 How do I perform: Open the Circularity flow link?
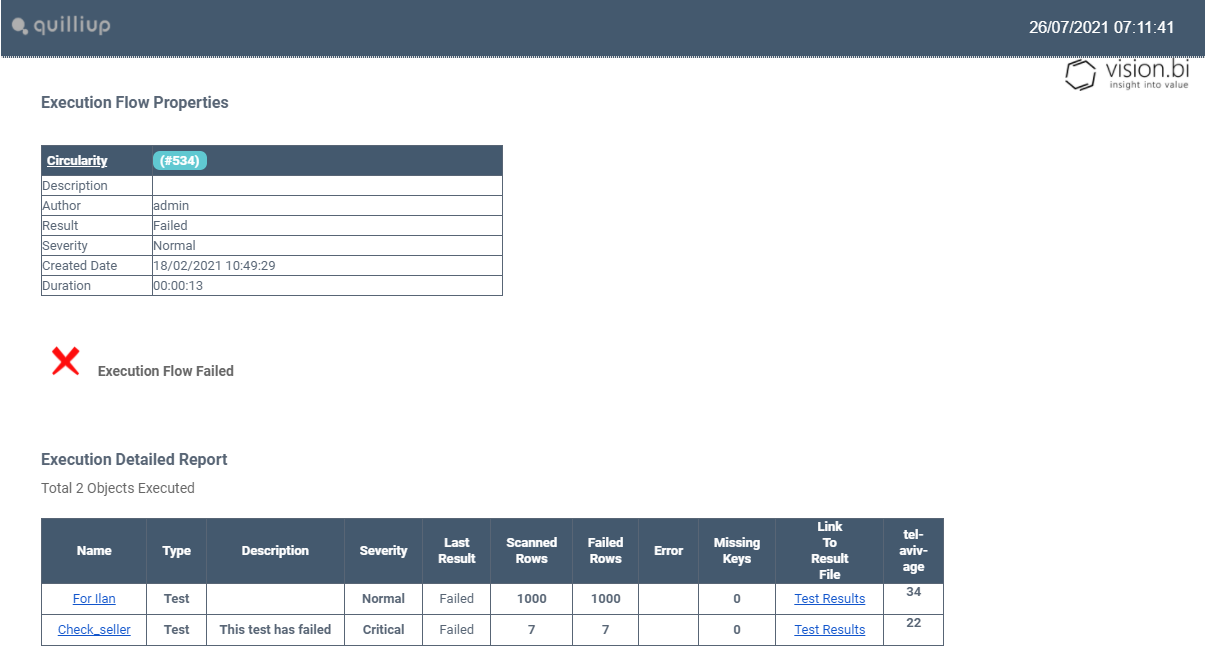point(77,161)
